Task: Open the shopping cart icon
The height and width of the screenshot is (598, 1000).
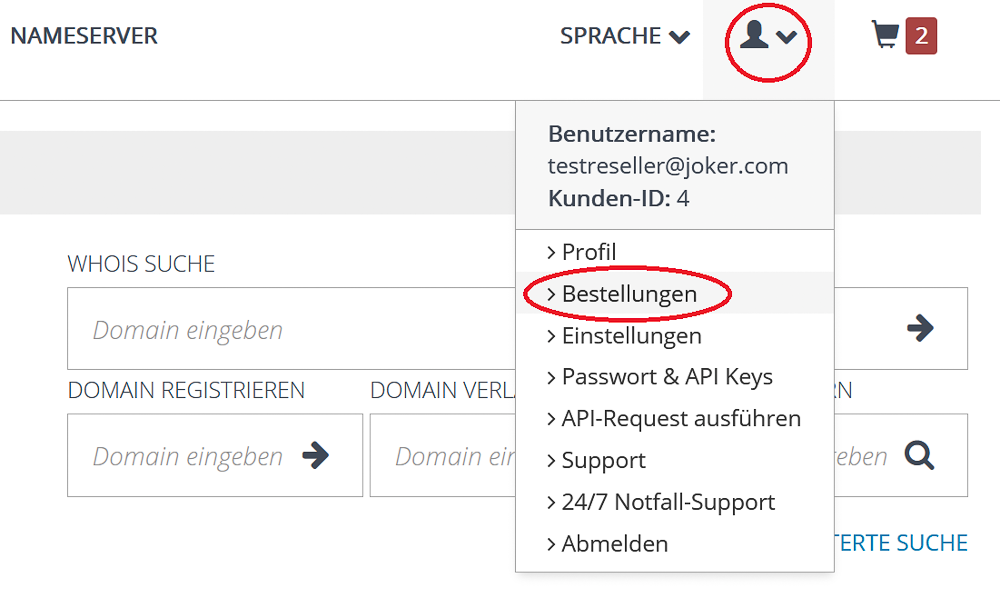Action: point(885,34)
